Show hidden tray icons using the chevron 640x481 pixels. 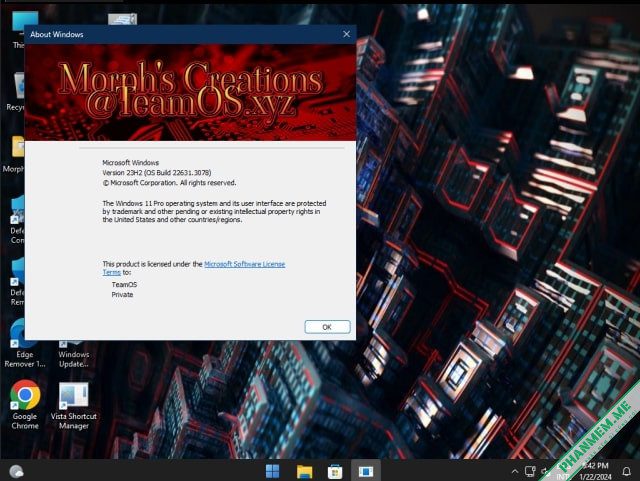(515, 471)
